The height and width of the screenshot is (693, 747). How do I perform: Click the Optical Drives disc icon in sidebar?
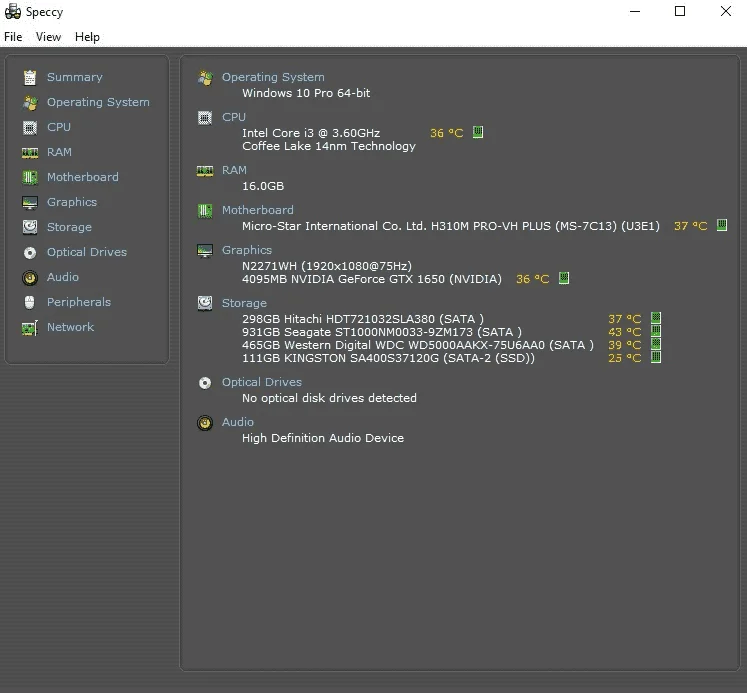click(30, 252)
